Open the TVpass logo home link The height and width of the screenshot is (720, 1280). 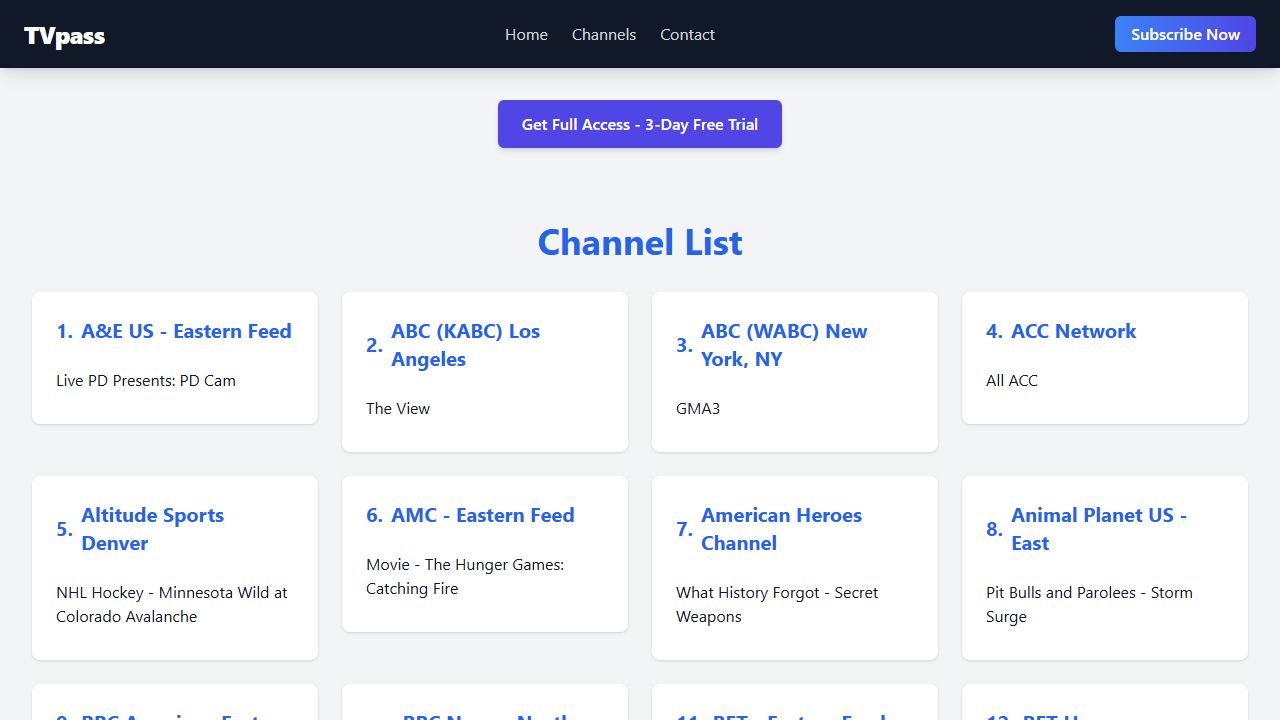(x=65, y=36)
